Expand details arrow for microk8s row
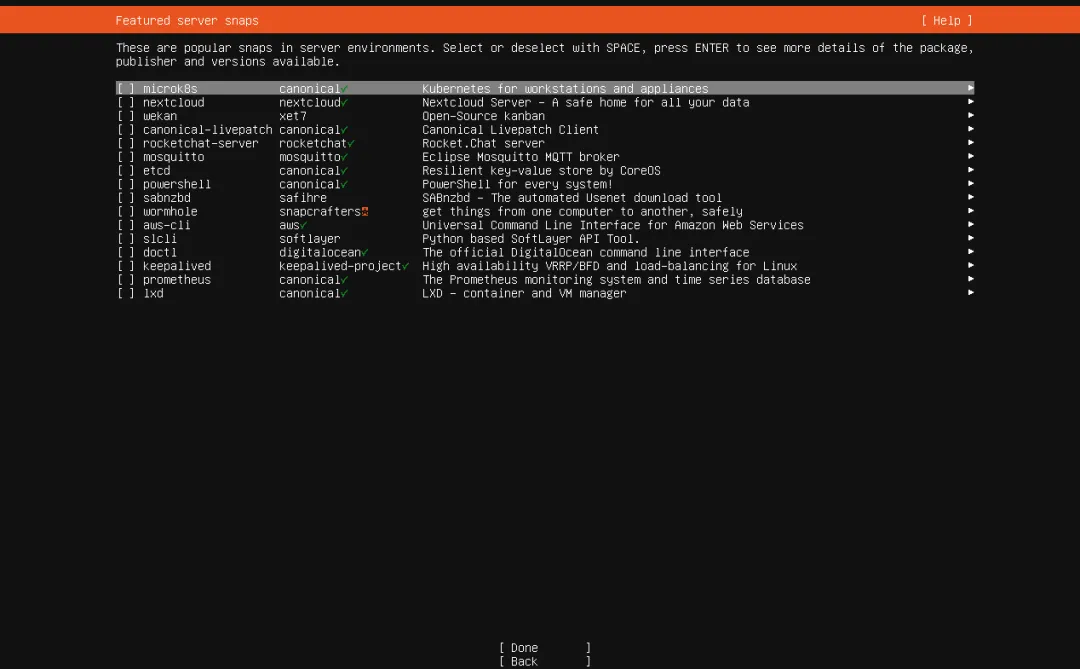Screen dimensions: 1080x669 pyautogui.click(x=970, y=88)
